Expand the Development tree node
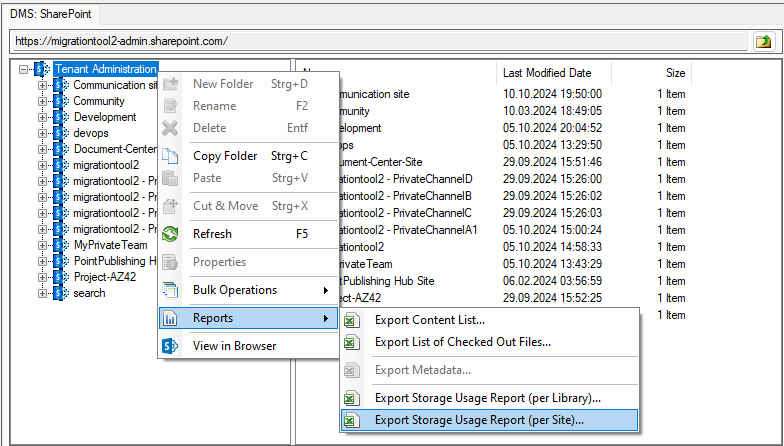The height and width of the screenshot is (446, 784). pos(42,118)
